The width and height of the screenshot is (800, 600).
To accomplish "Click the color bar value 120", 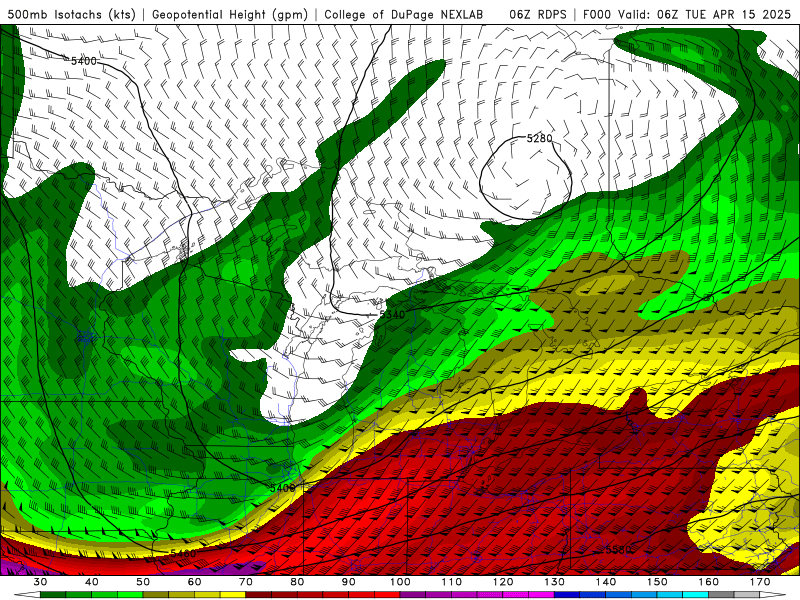I will click(503, 582).
